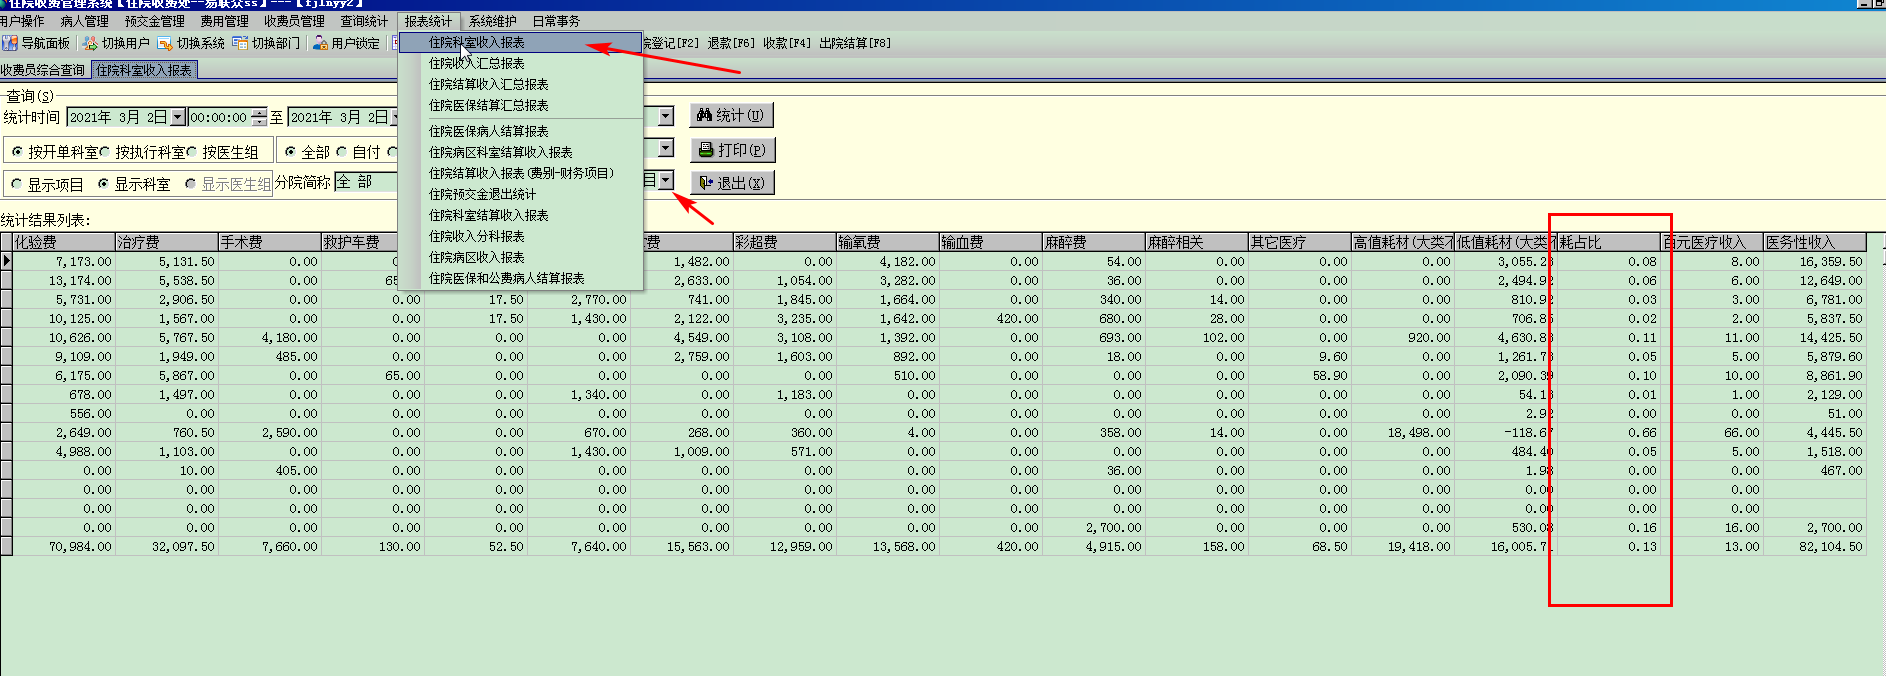
Task: Open dropdown beside the 退出 button
Action: [x=666, y=180]
